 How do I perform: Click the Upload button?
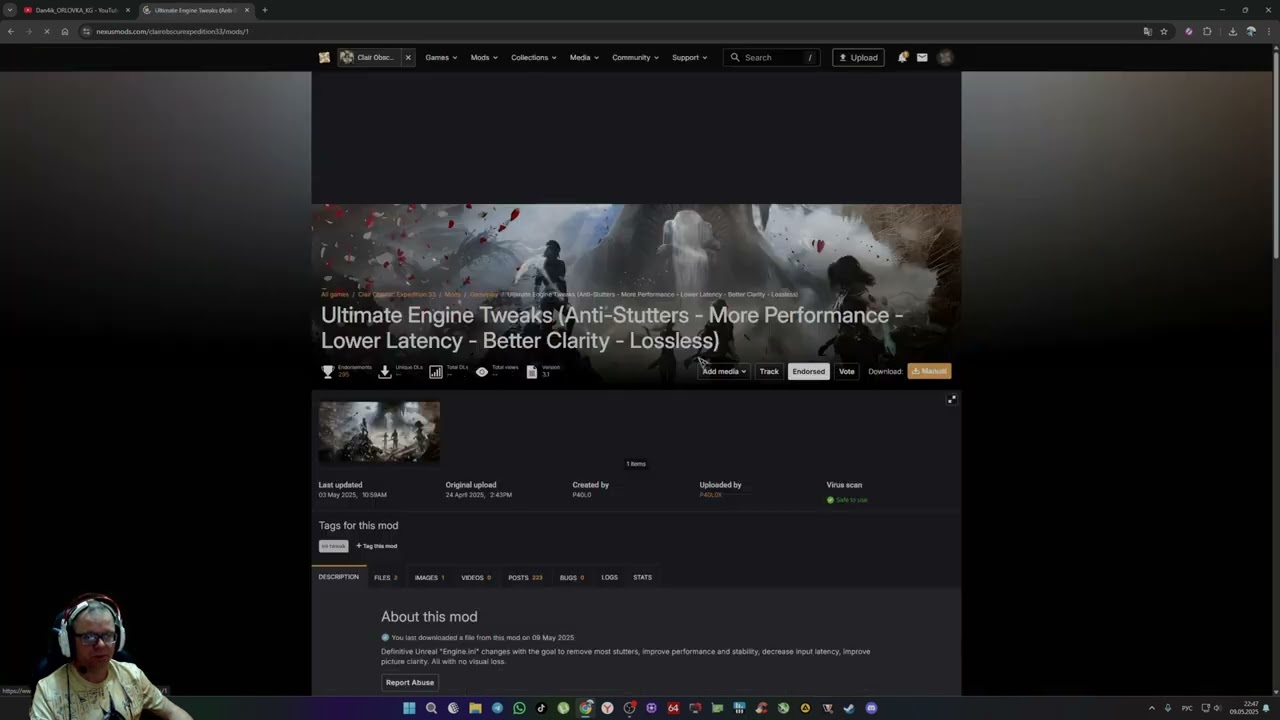[x=858, y=57]
